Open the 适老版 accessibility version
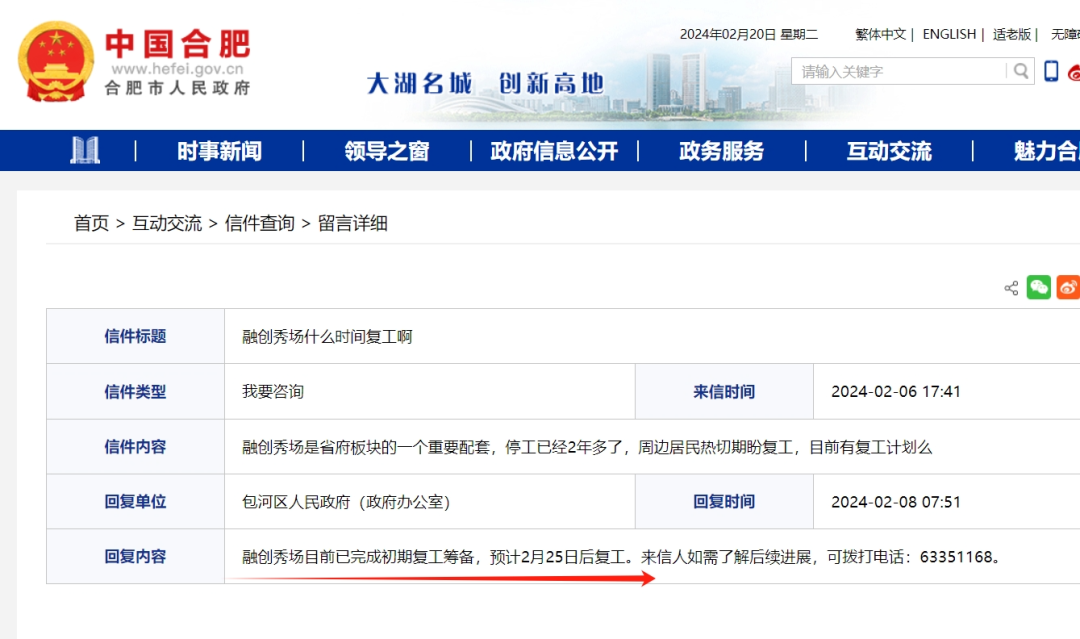The height and width of the screenshot is (639, 1080). tap(1012, 34)
